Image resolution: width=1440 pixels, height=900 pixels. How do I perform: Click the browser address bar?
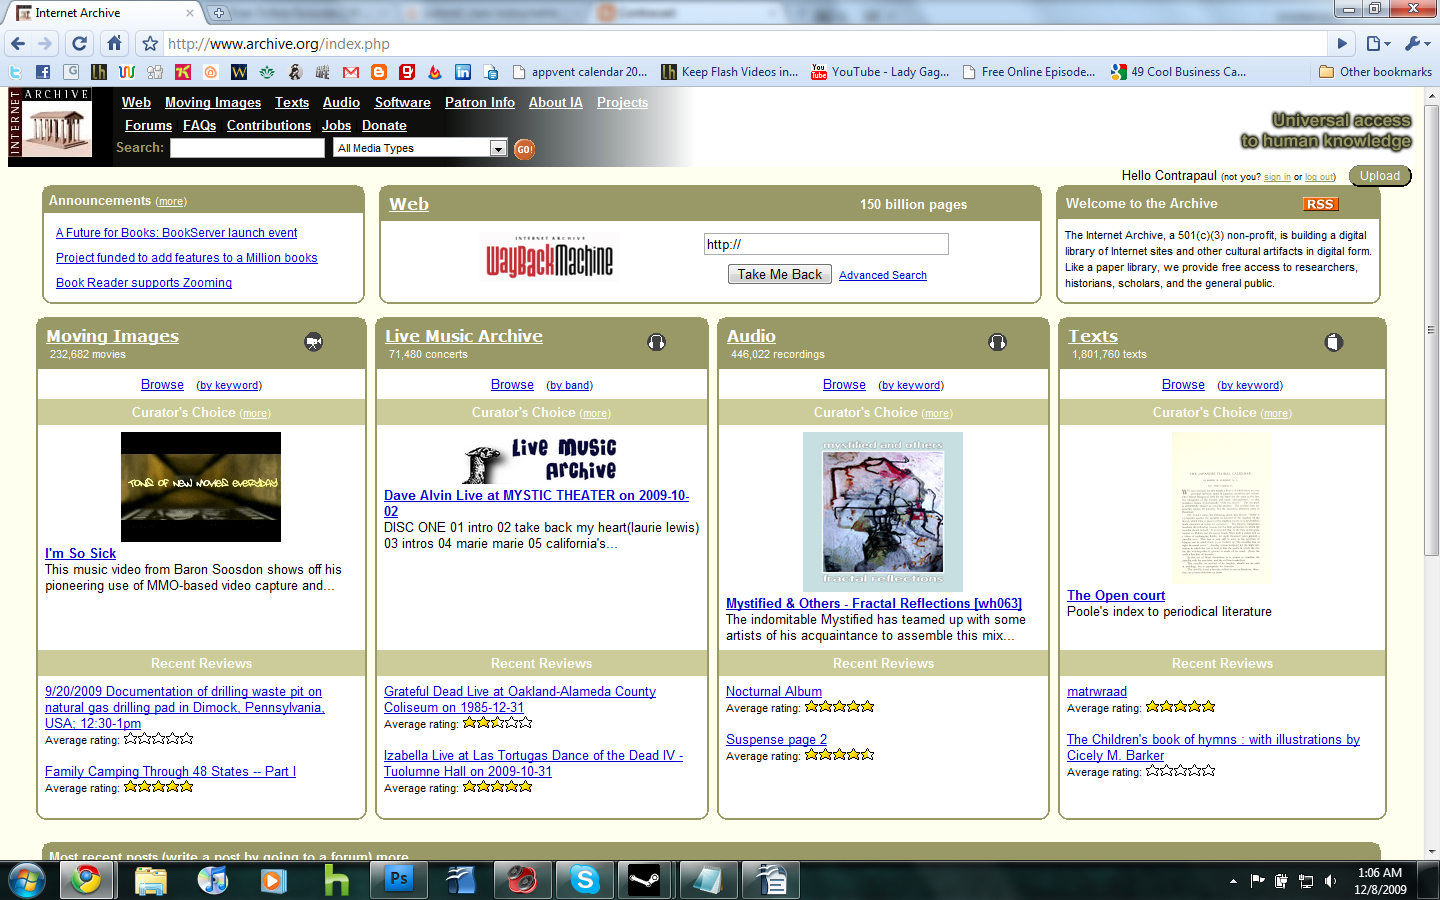point(744,44)
